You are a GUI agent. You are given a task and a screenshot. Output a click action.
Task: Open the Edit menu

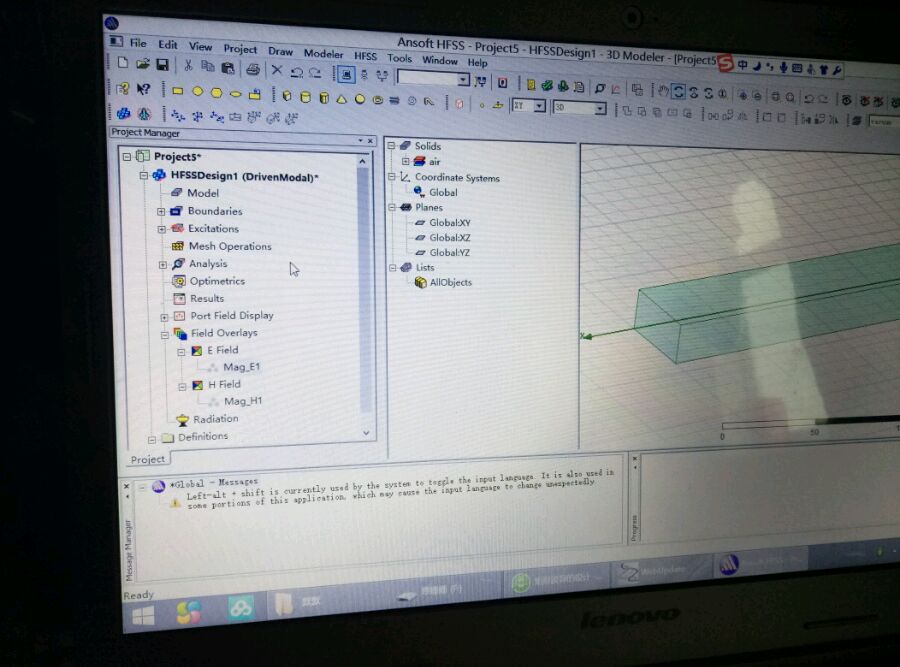point(168,45)
